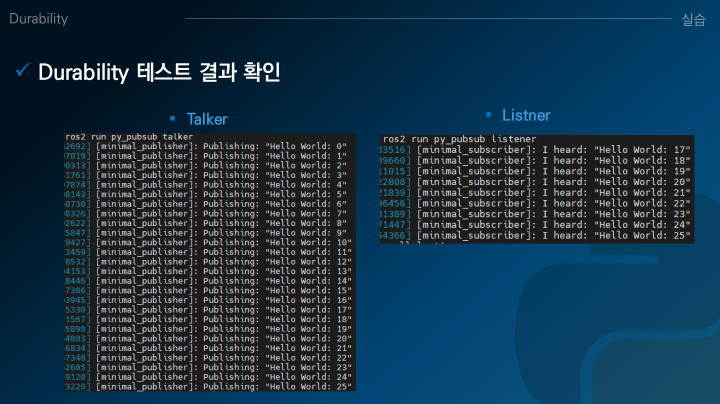Click talker line 'Hello World: 15'
Image resolution: width=720 pixels, height=404 pixels.
pyautogui.click(x=208, y=291)
